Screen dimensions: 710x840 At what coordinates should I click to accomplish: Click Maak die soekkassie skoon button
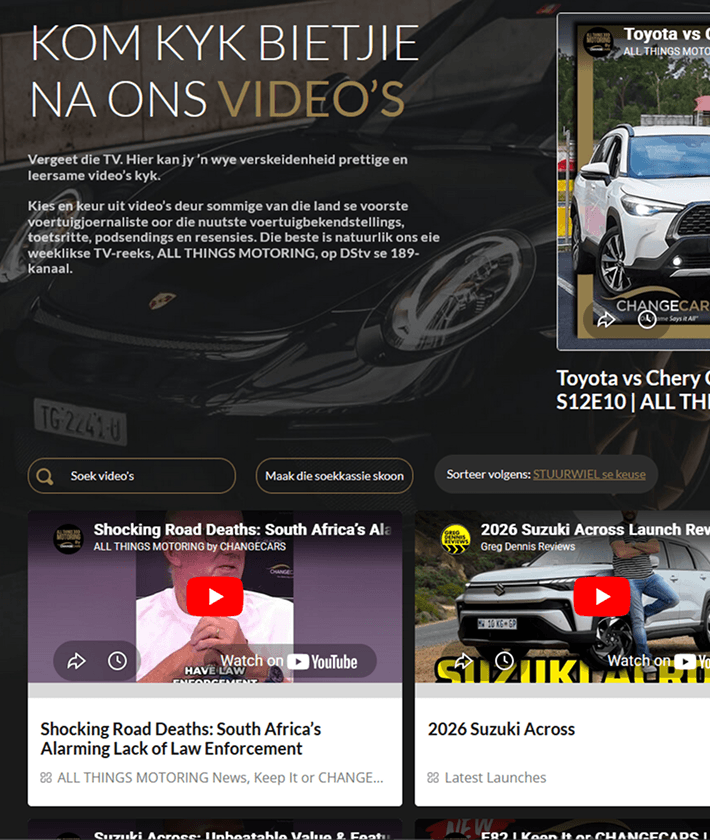click(334, 476)
